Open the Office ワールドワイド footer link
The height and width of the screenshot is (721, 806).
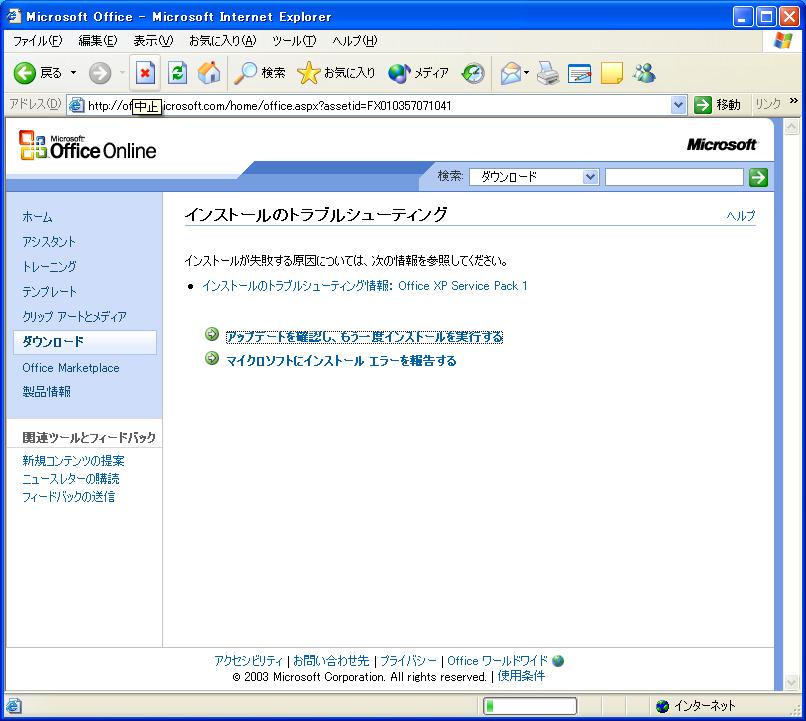[498, 661]
